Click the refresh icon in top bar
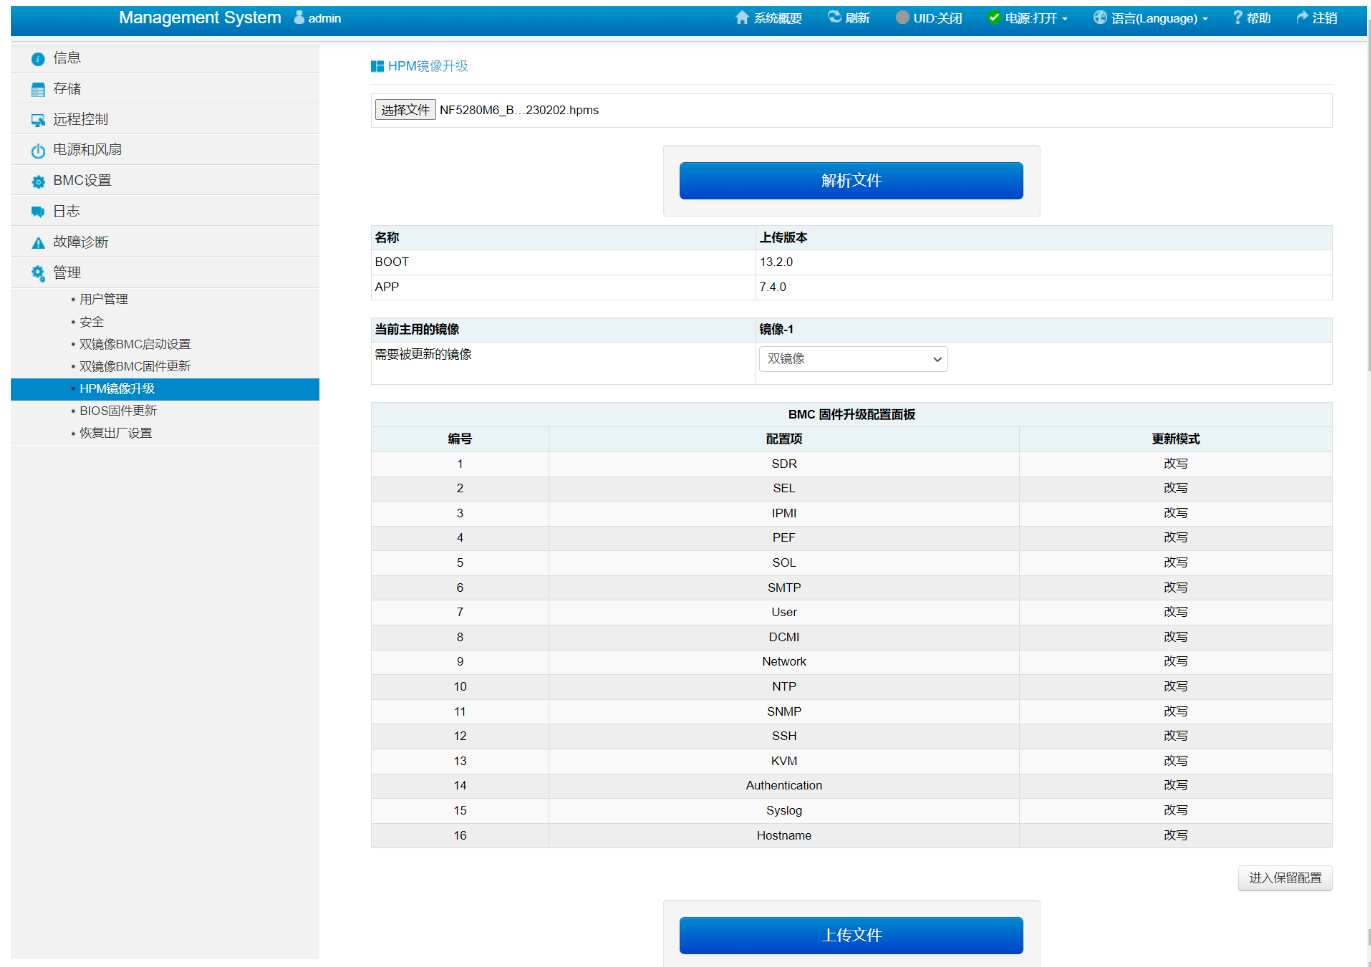The image size is (1371, 967). click(835, 17)
